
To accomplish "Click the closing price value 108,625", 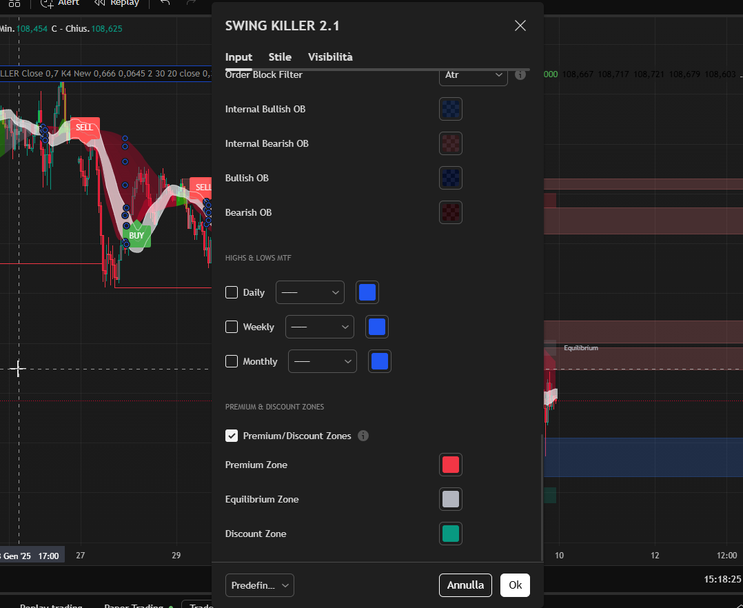I will click(x=107, y=29).
